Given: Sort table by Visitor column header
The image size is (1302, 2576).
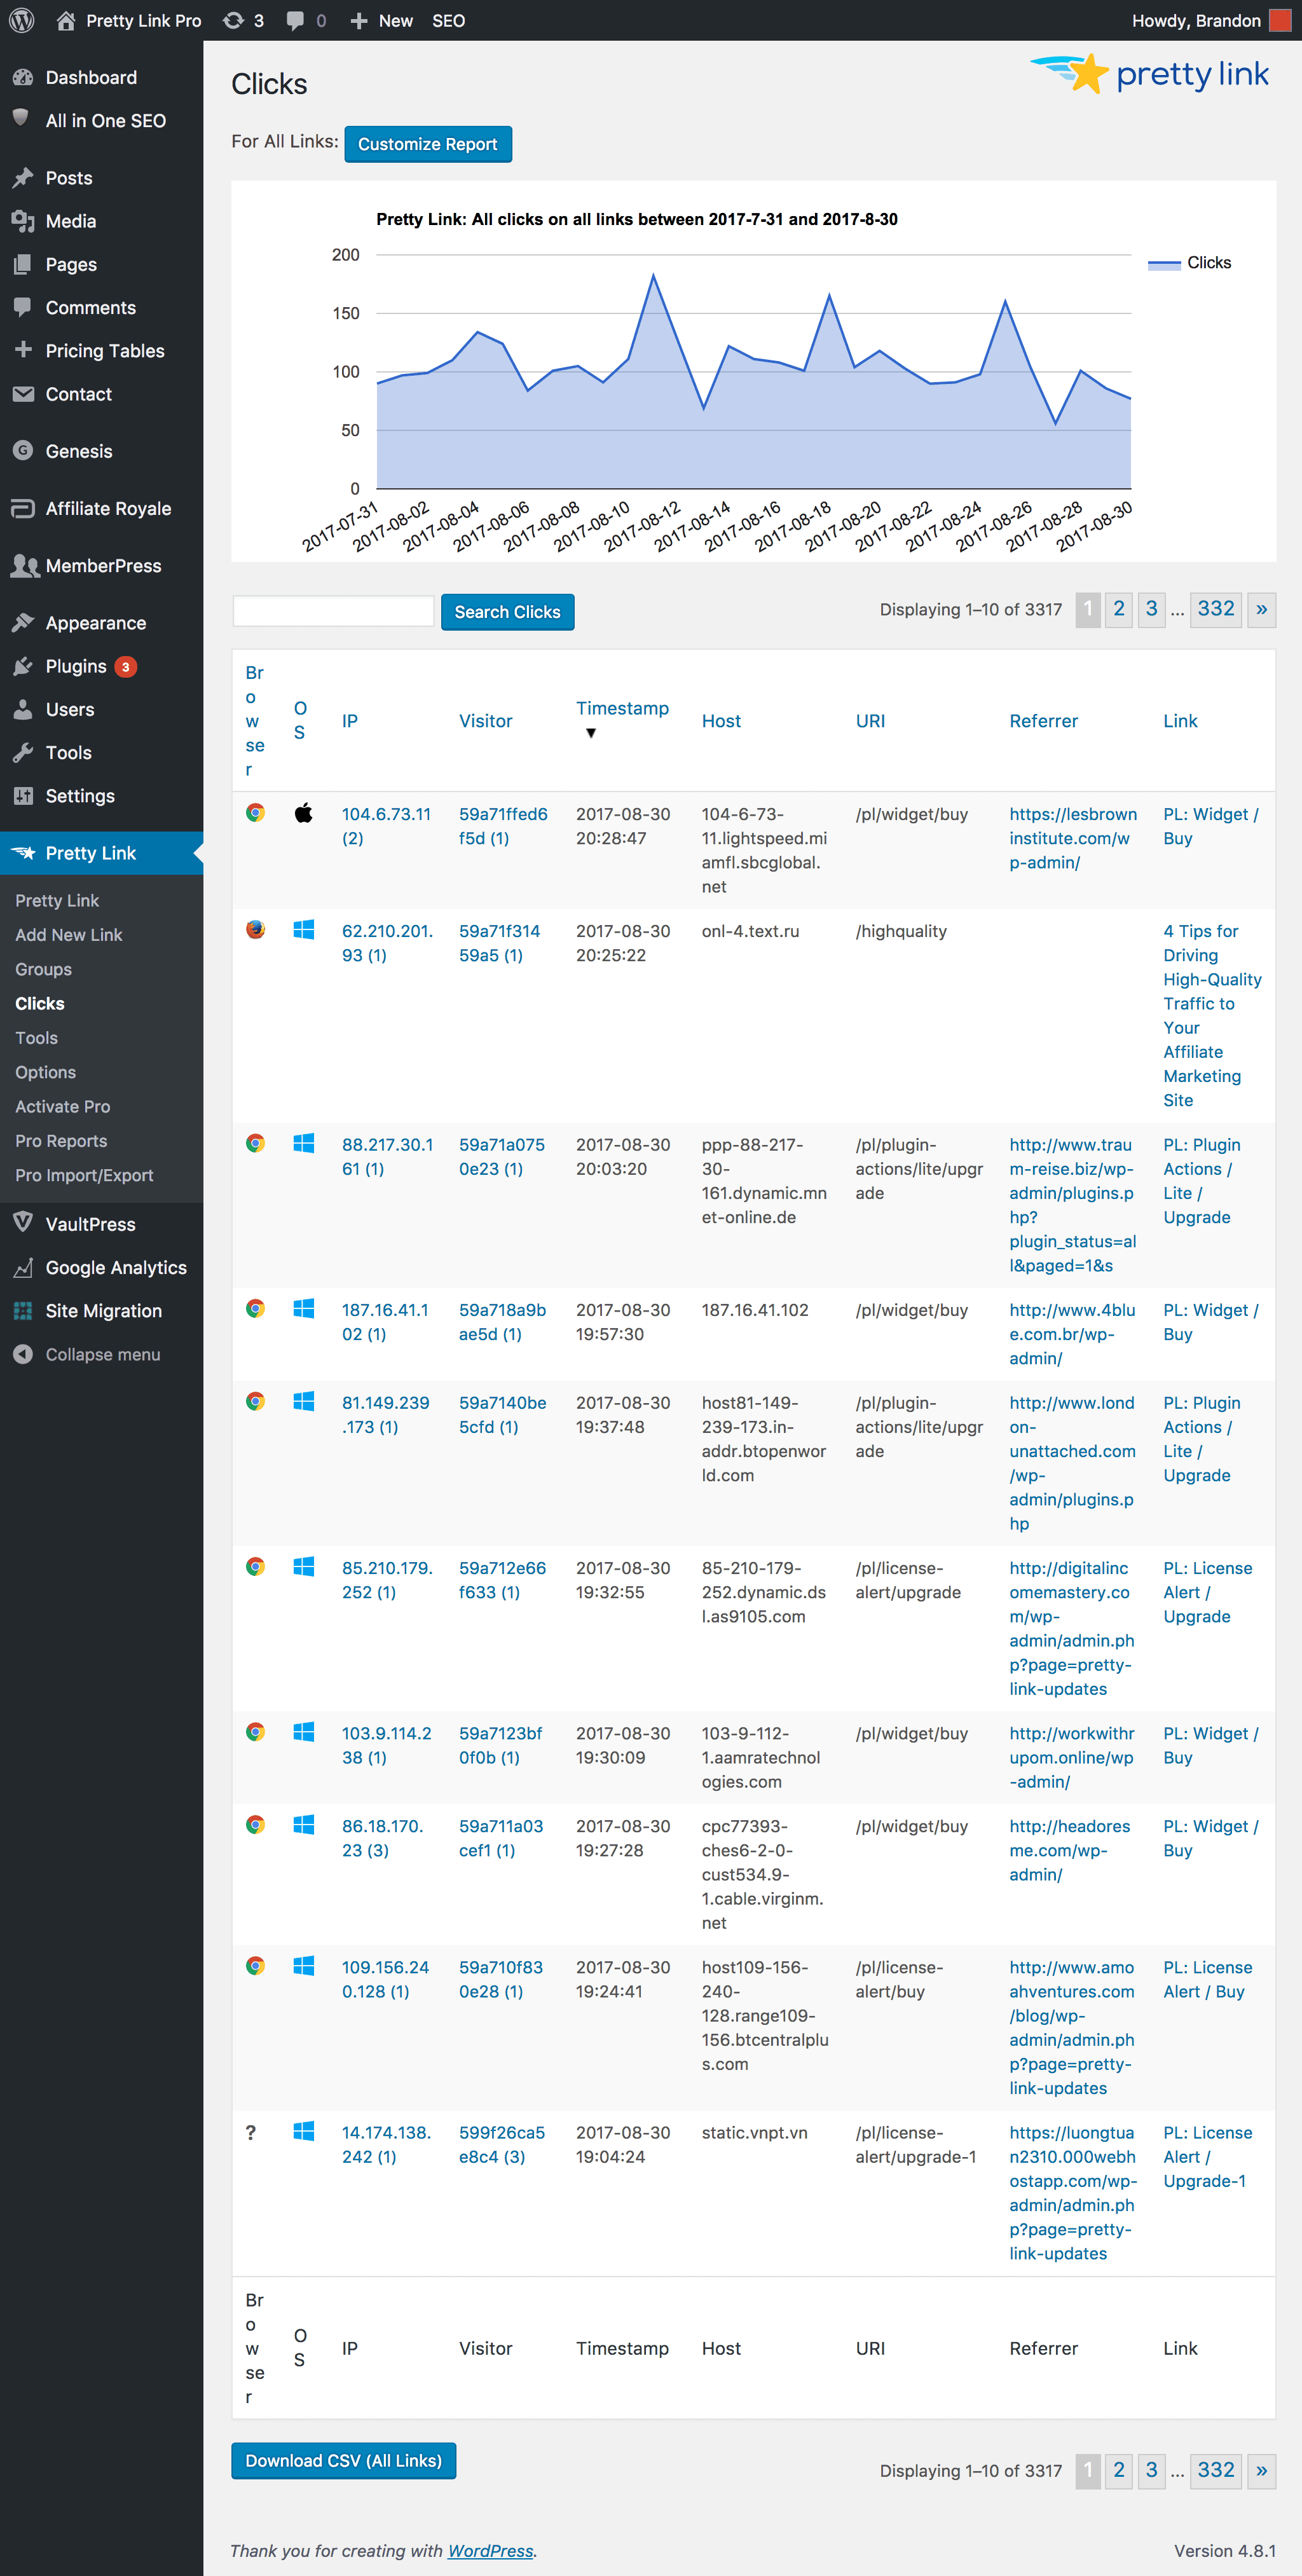Looking at the screenshot, I should pos(485,721).
